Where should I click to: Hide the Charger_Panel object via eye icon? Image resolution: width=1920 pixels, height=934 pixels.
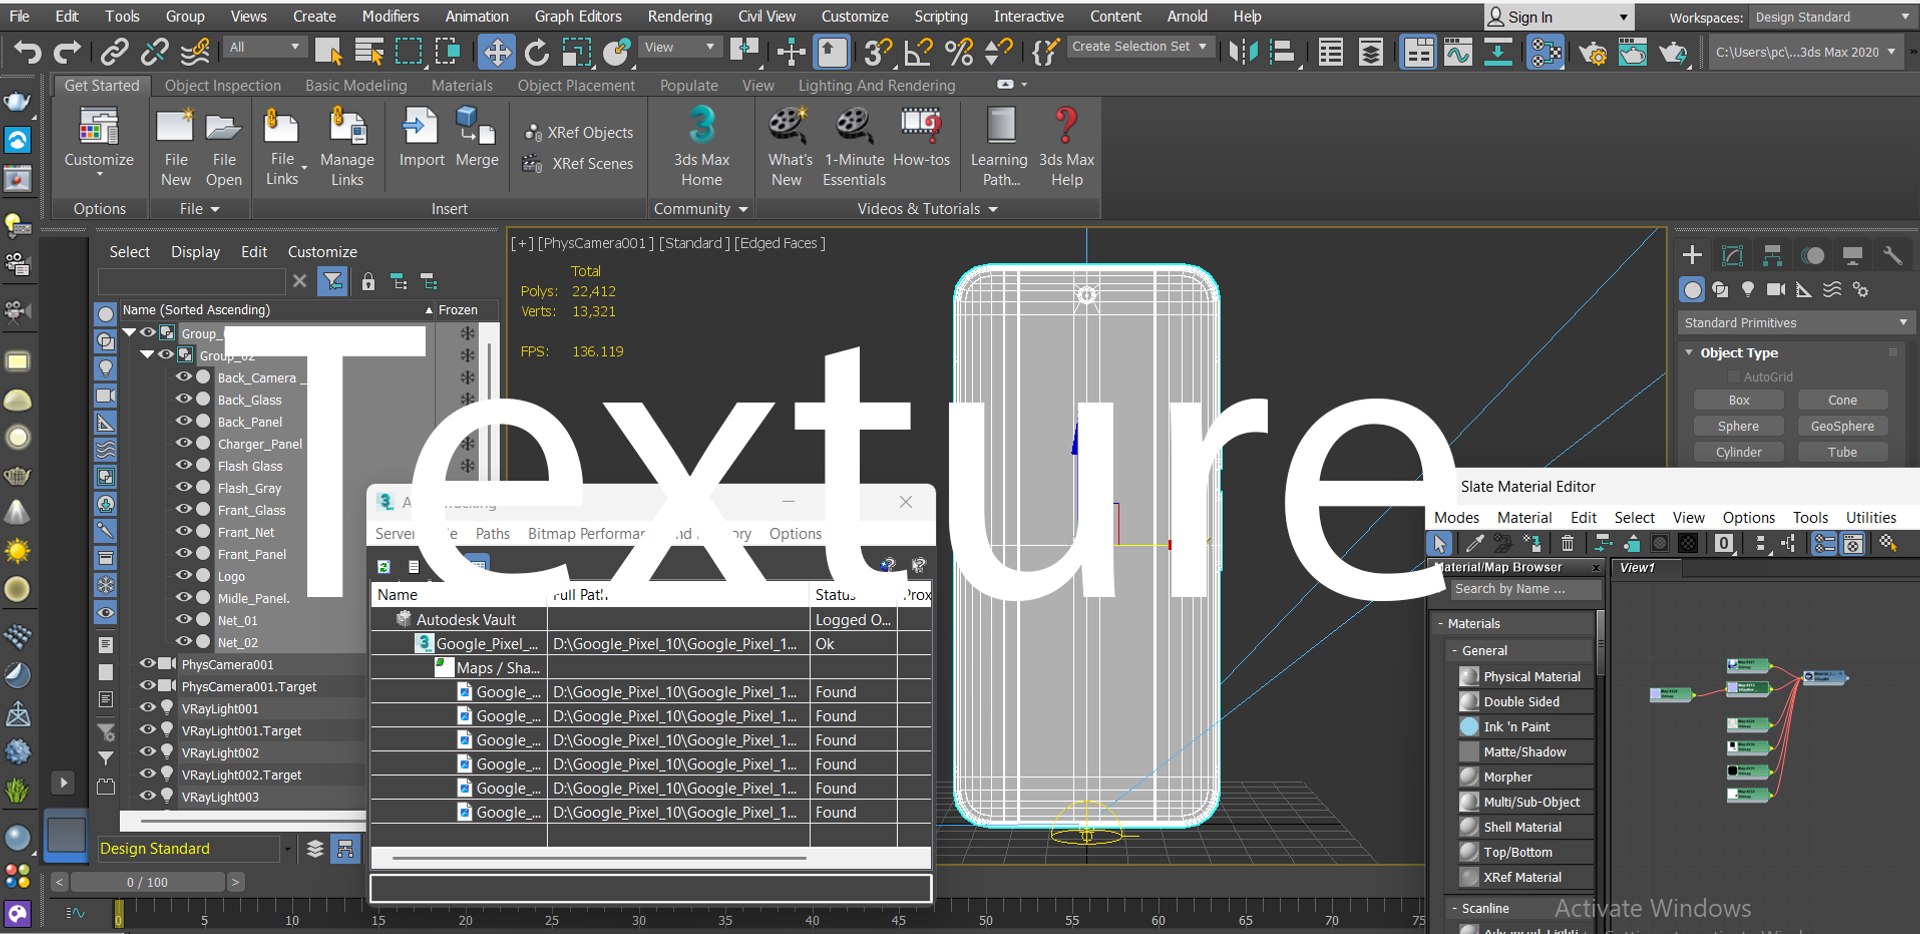click(x=184, y=443)
